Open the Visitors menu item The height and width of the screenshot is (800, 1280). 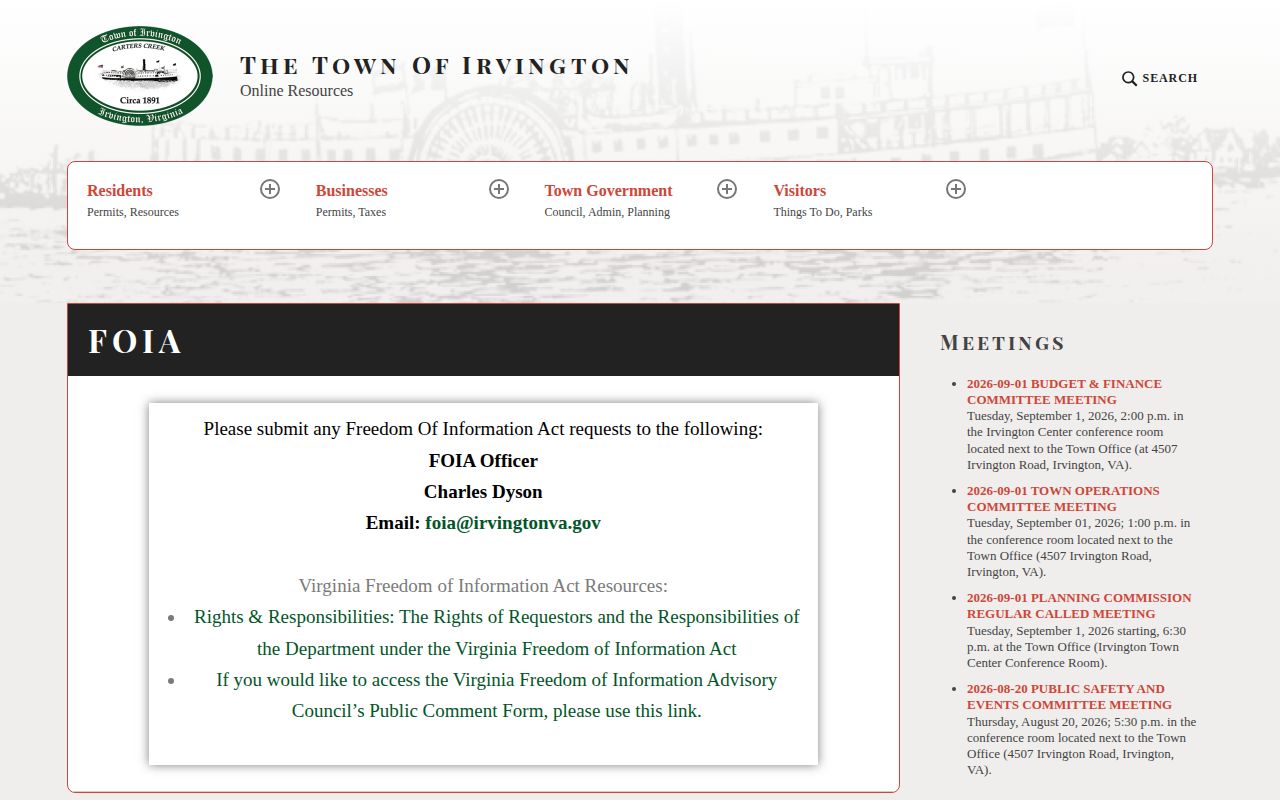coord(799,190)
